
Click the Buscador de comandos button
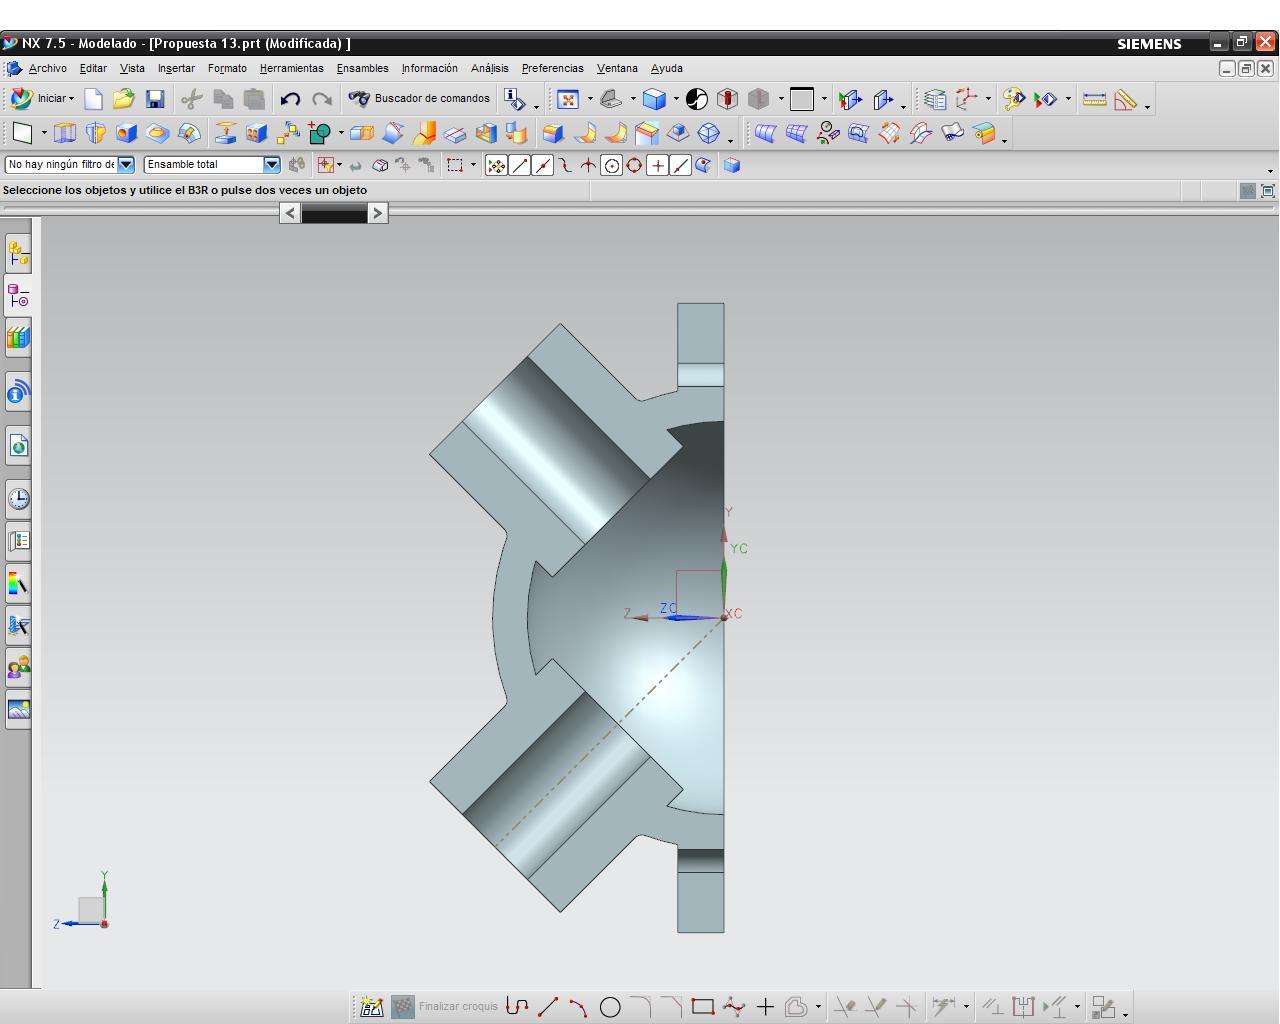point(420,99)
